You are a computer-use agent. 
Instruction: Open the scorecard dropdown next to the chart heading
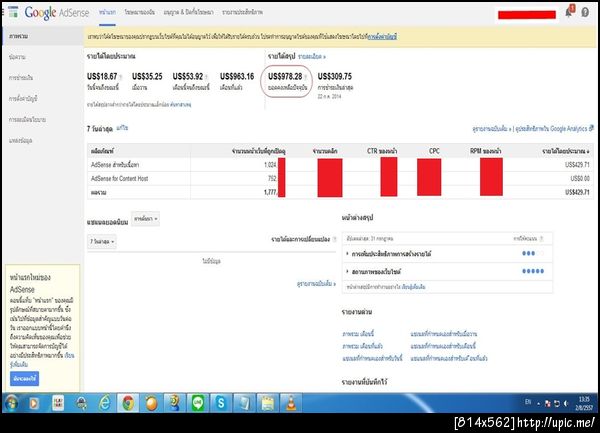coord(145,219)
